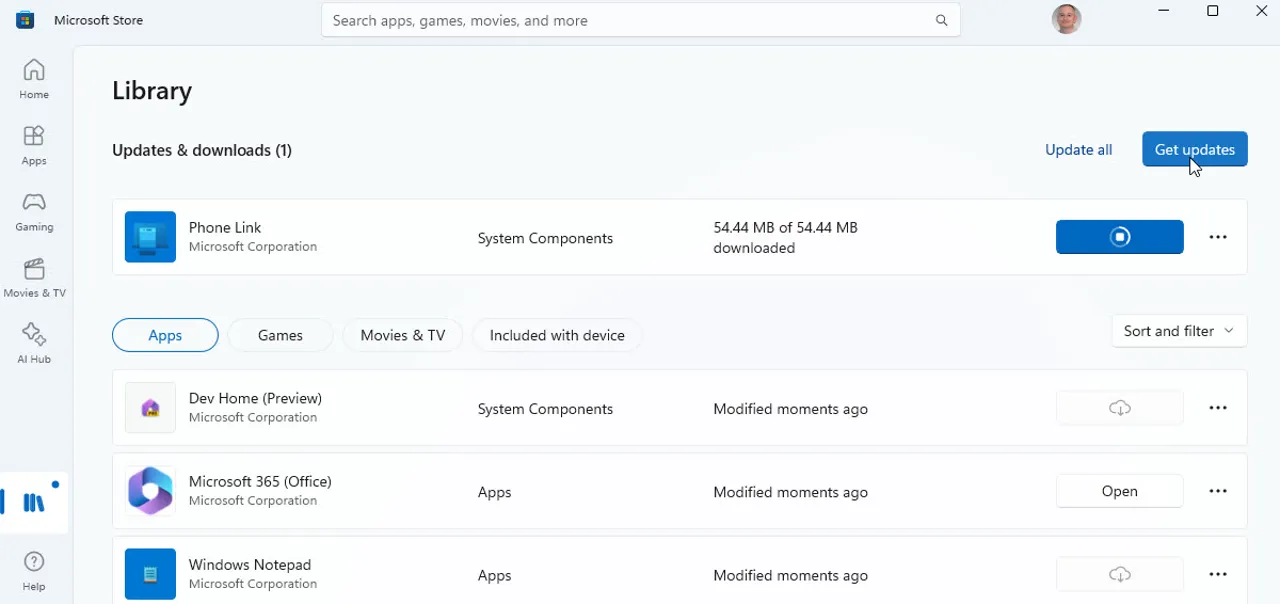Click the '54.44 MB of 54.44 MB downloaded' text

785,238
